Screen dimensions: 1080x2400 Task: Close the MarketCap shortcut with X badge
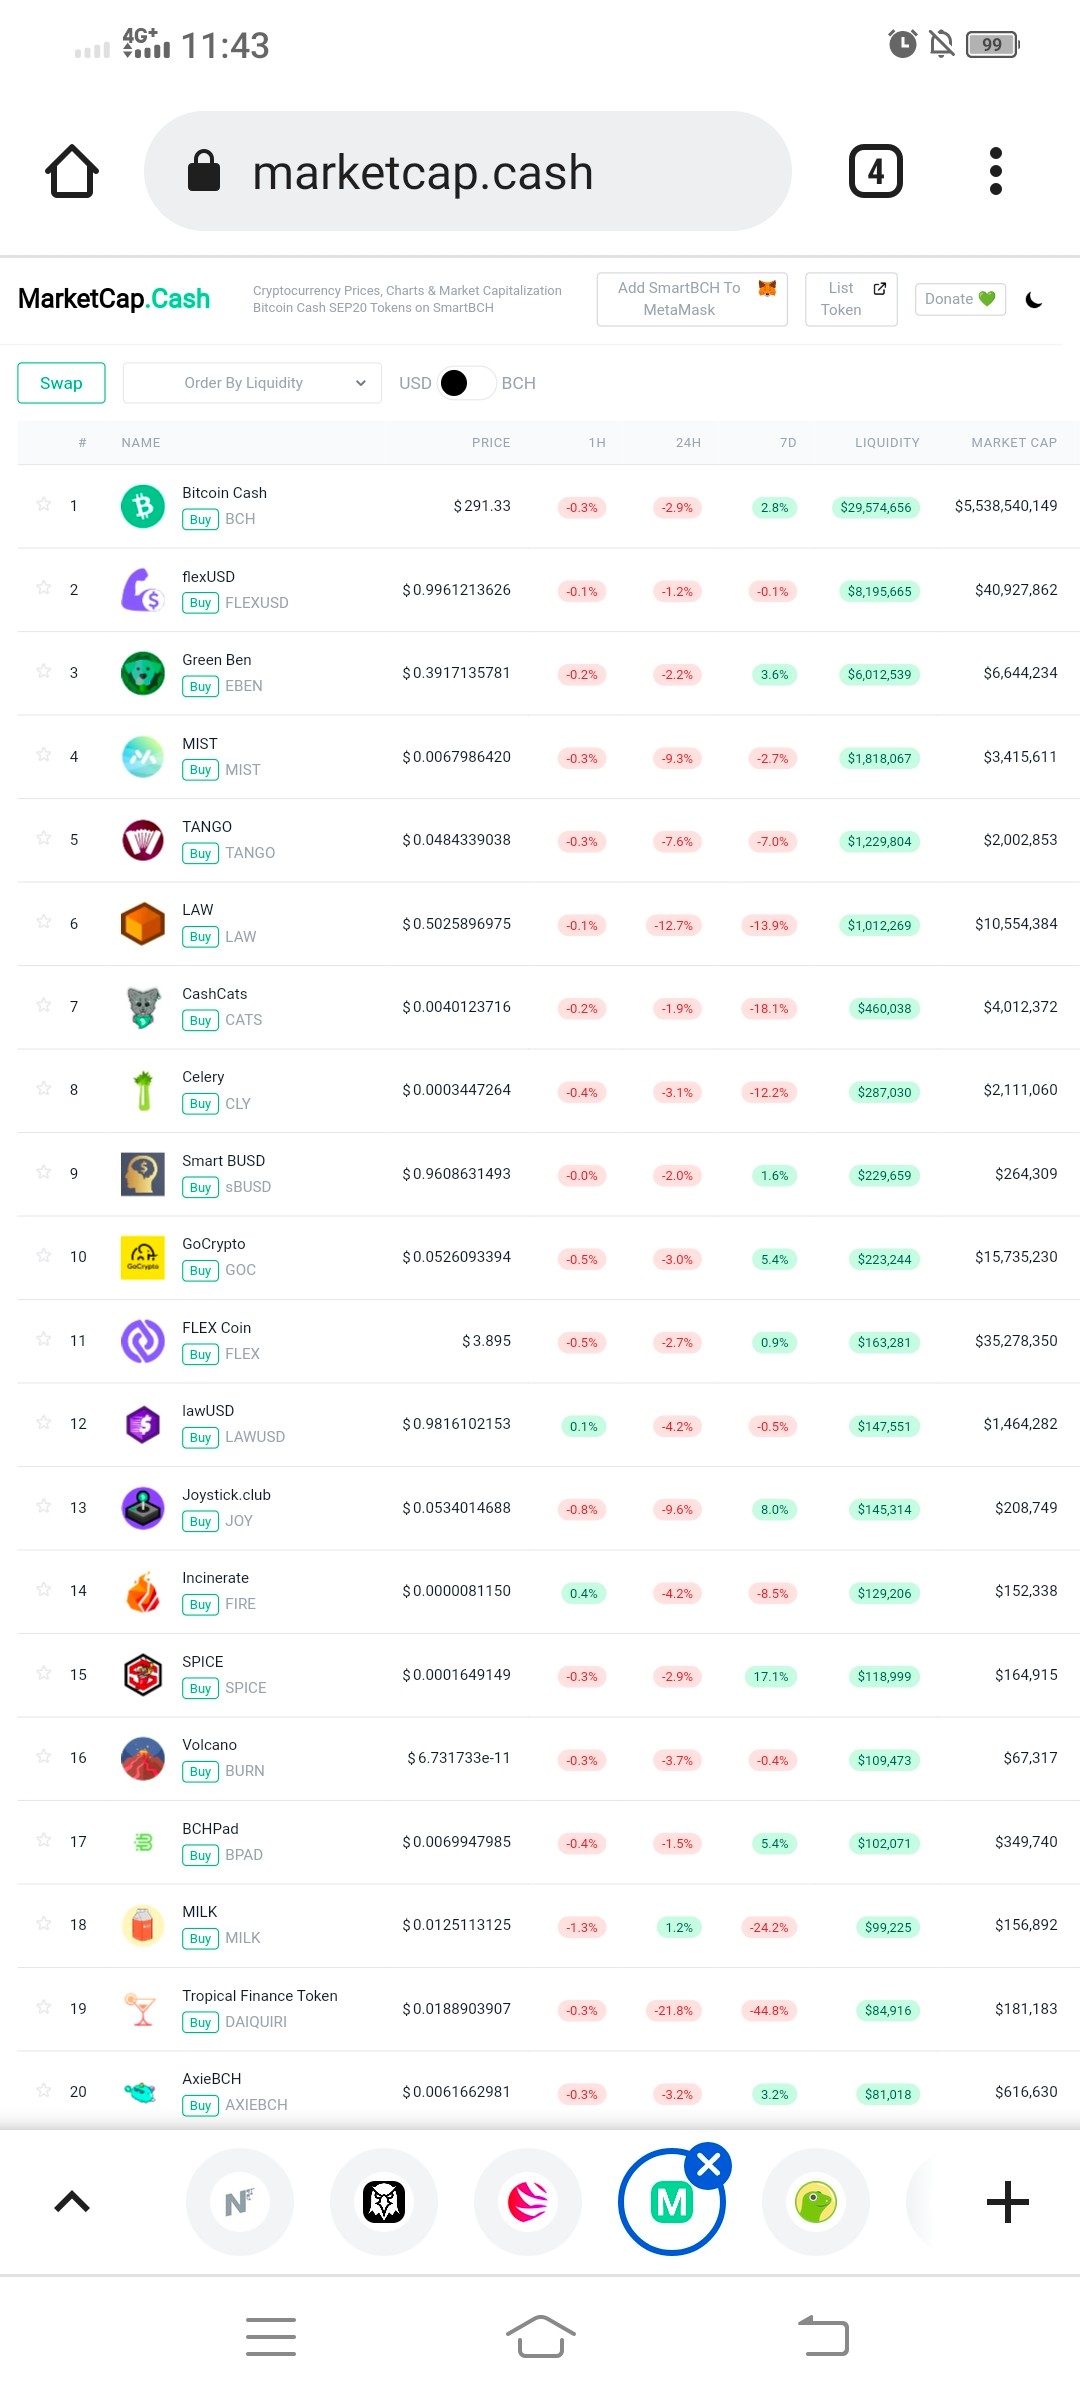tap(709, 2166)
